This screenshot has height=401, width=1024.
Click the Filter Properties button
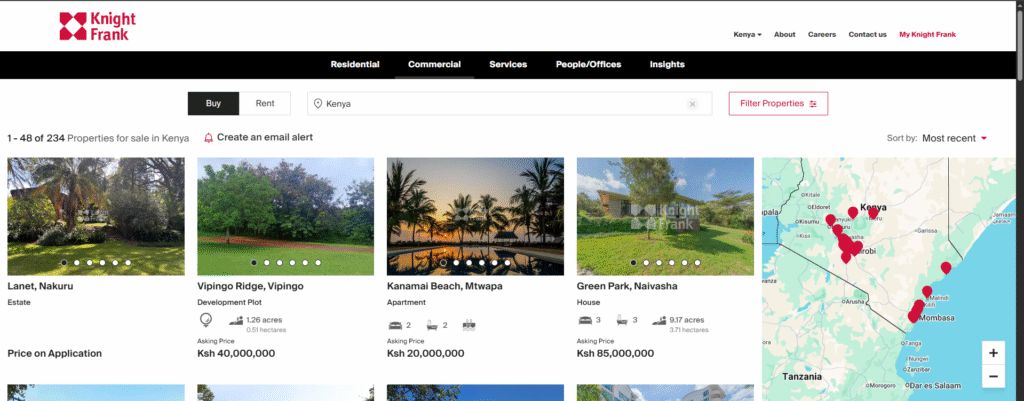coord(777,104)
